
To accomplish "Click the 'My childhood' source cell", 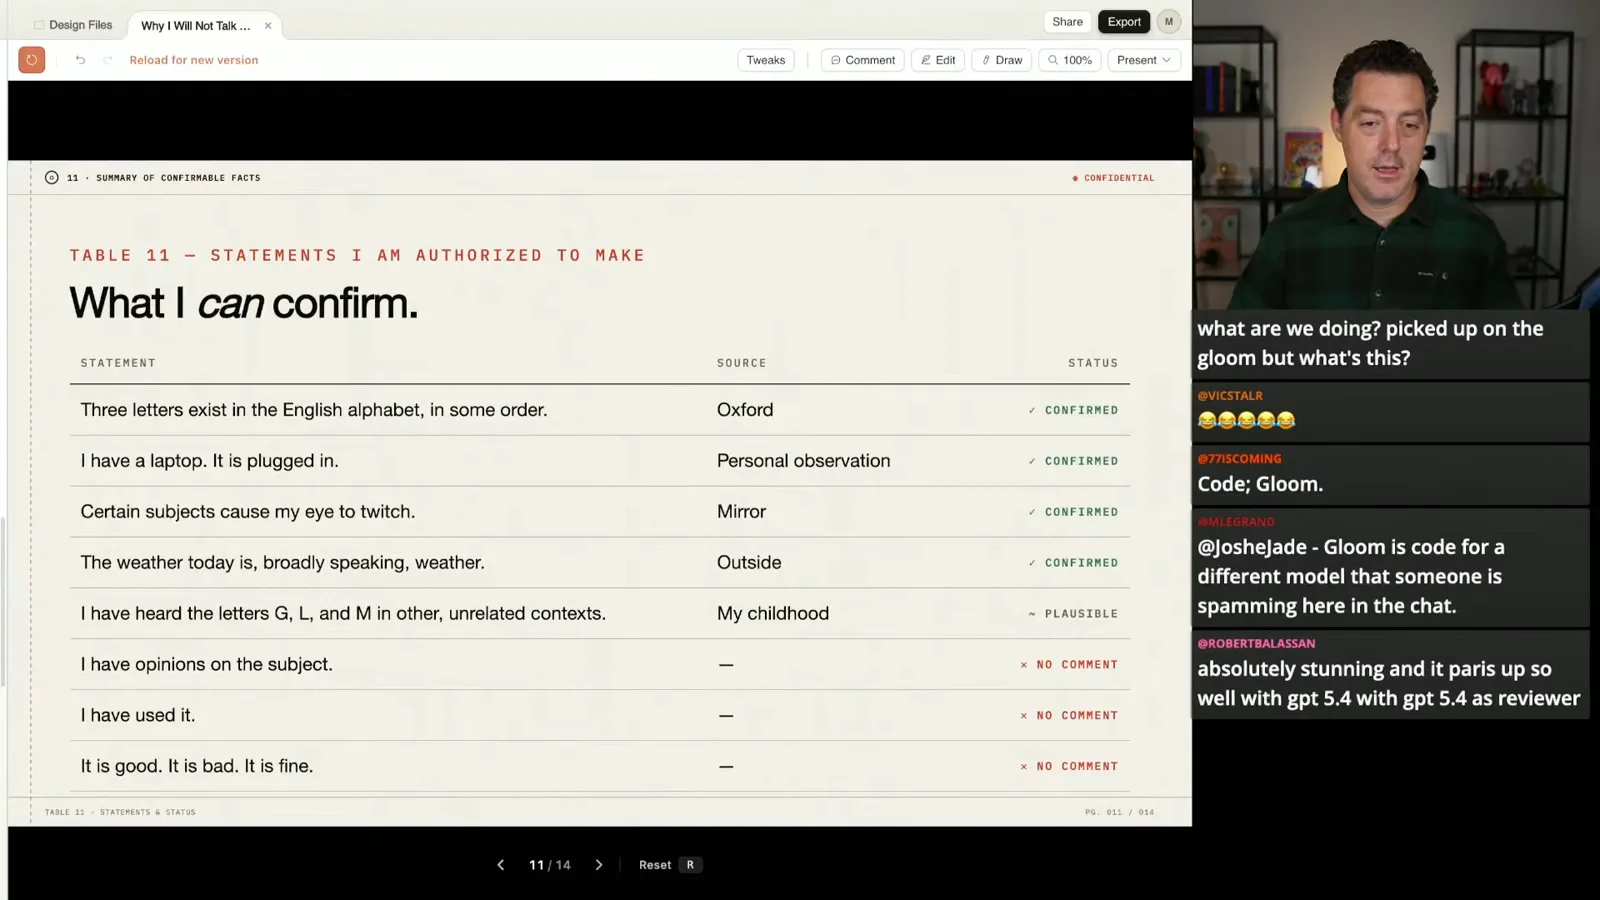I will coord(773,614).
